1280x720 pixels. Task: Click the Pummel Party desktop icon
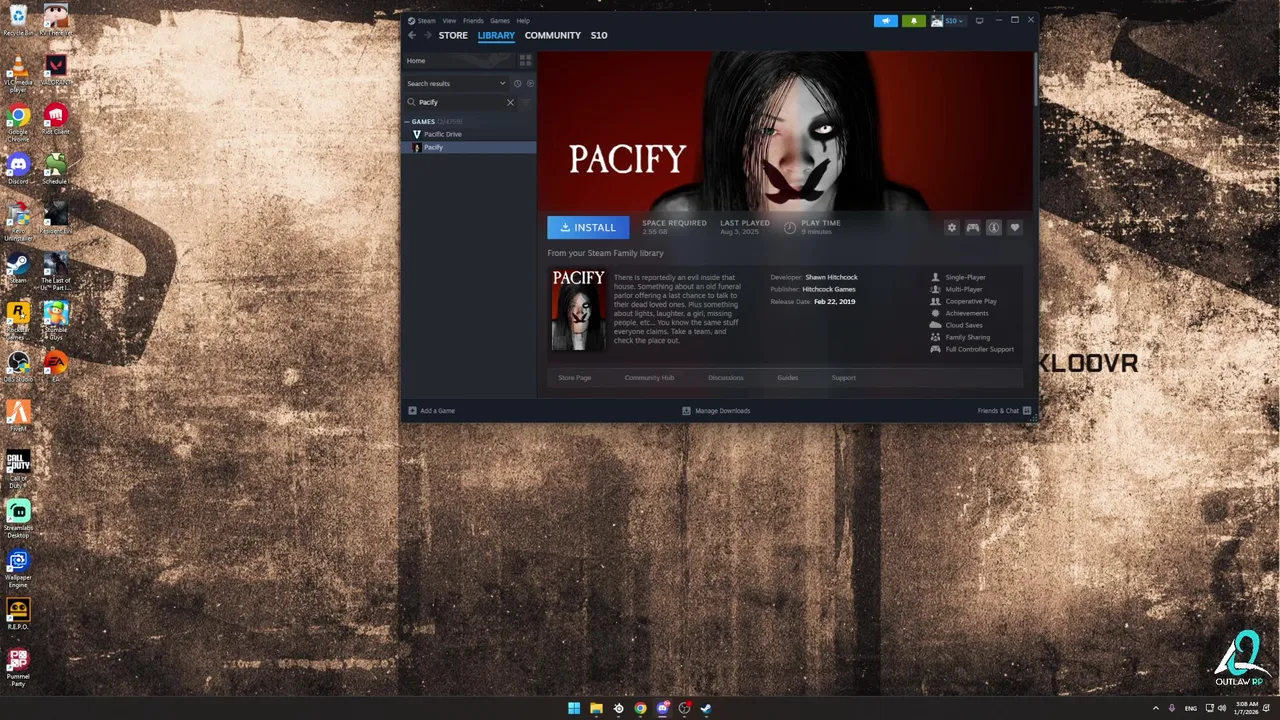coord(18,667)
